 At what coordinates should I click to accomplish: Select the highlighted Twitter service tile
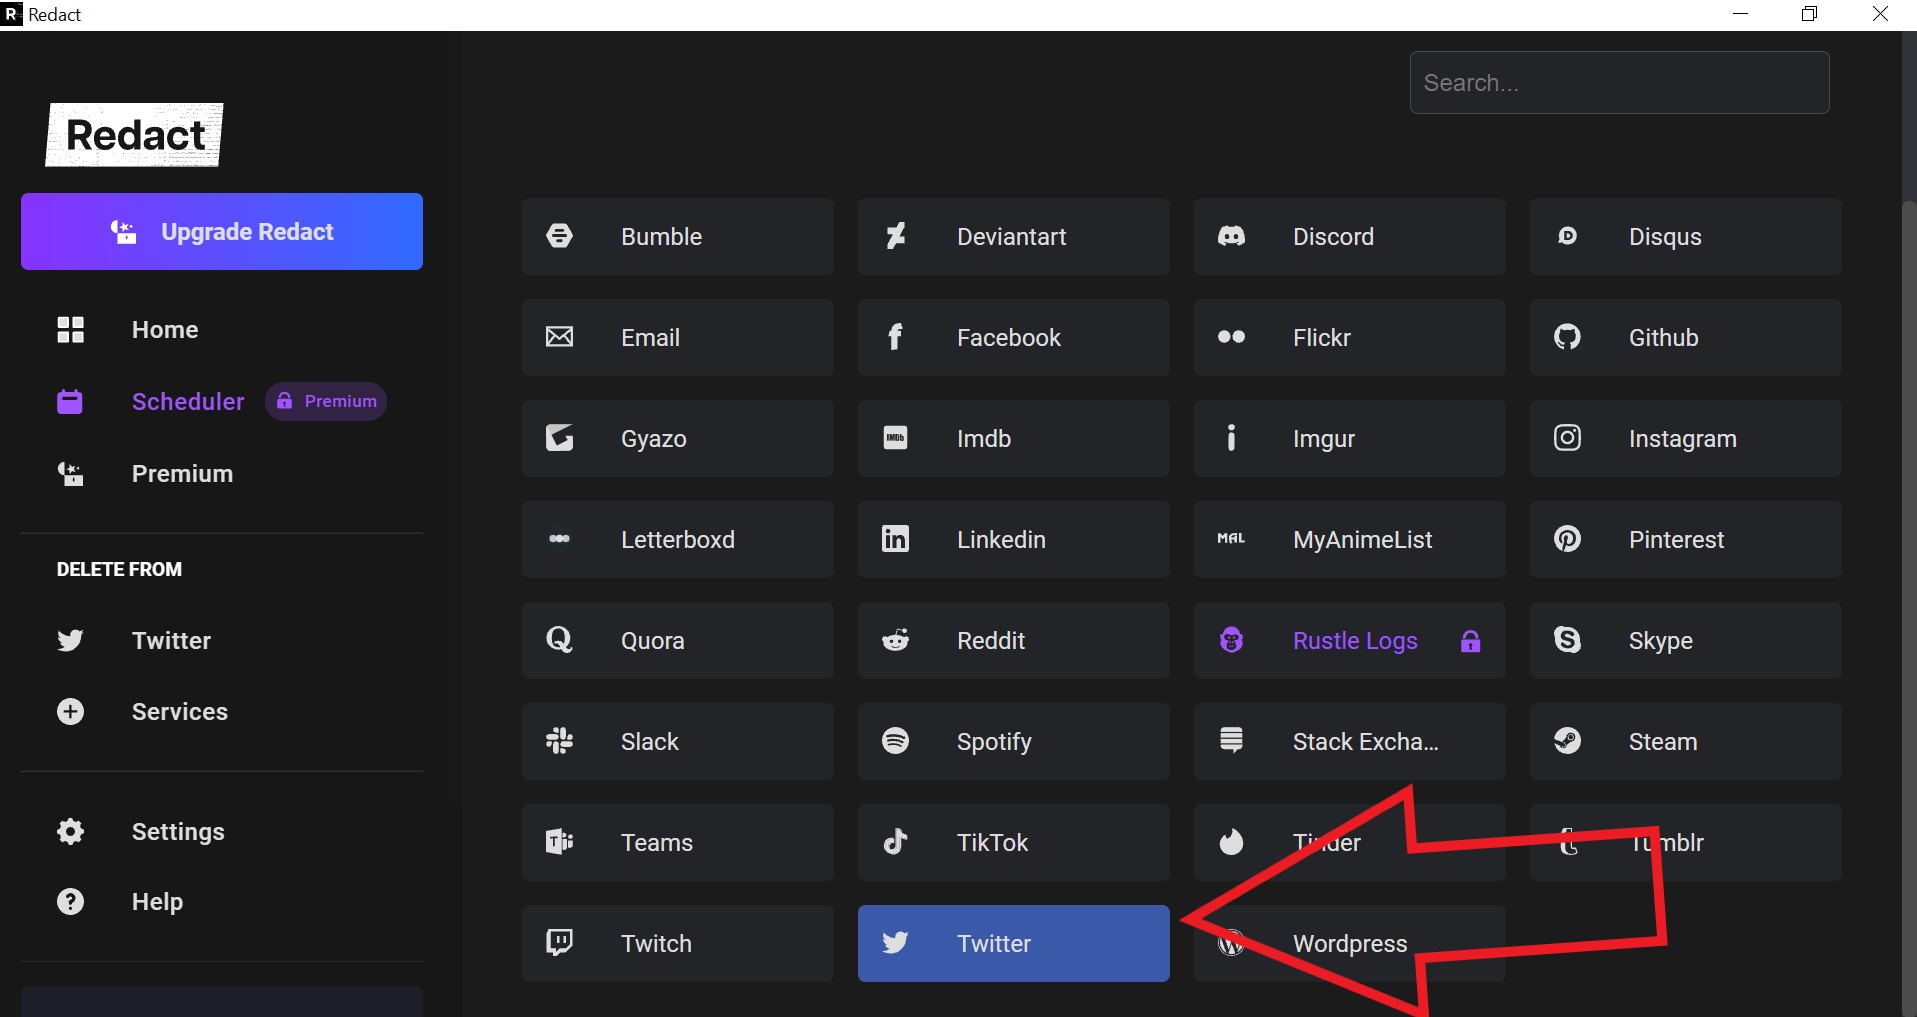pyautogui.click(x=1014, y=943)
